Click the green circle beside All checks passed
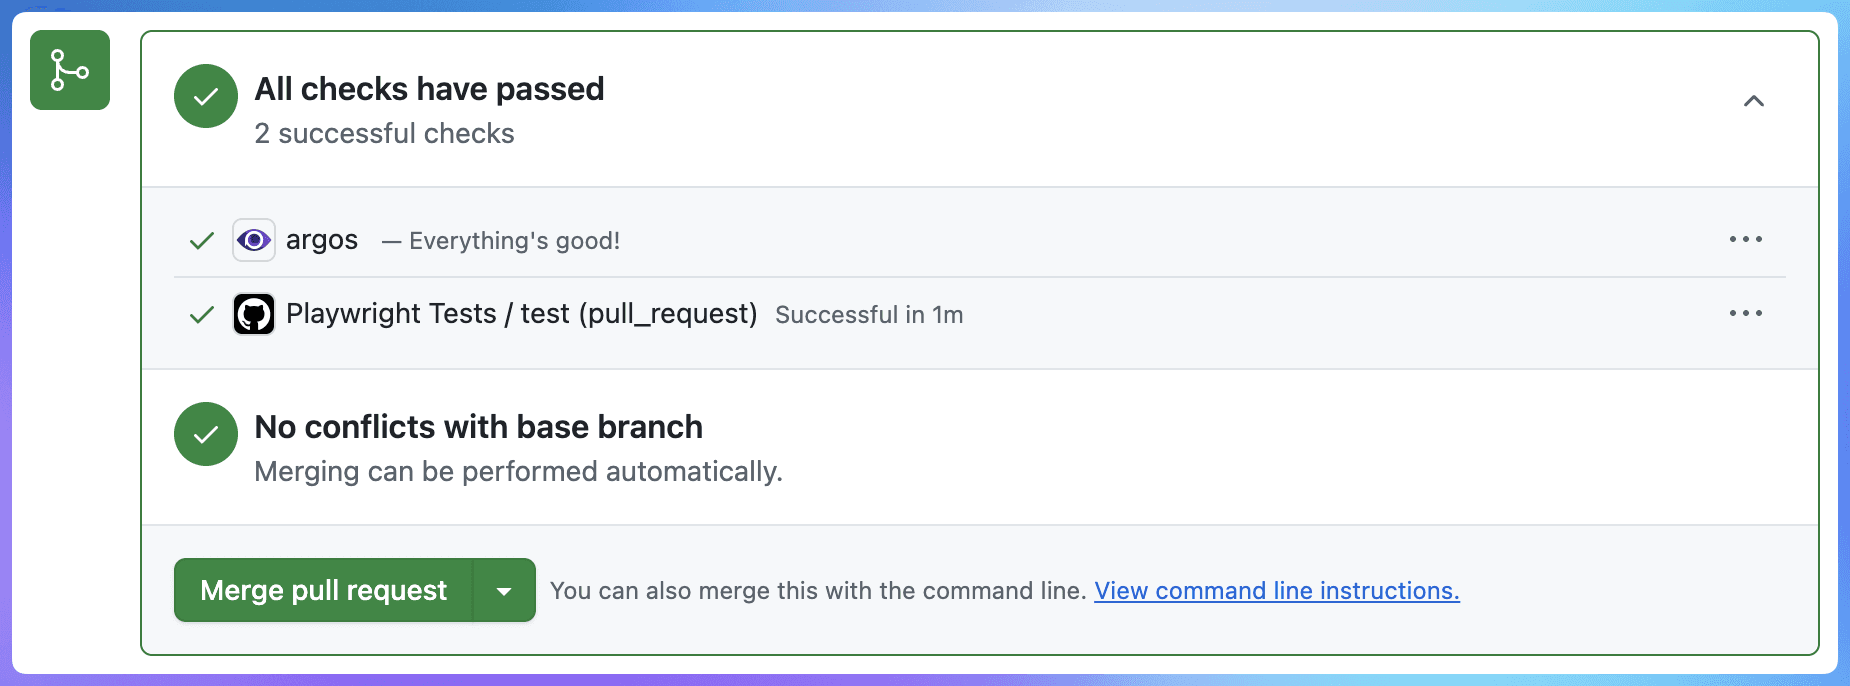 pos(206,96)
